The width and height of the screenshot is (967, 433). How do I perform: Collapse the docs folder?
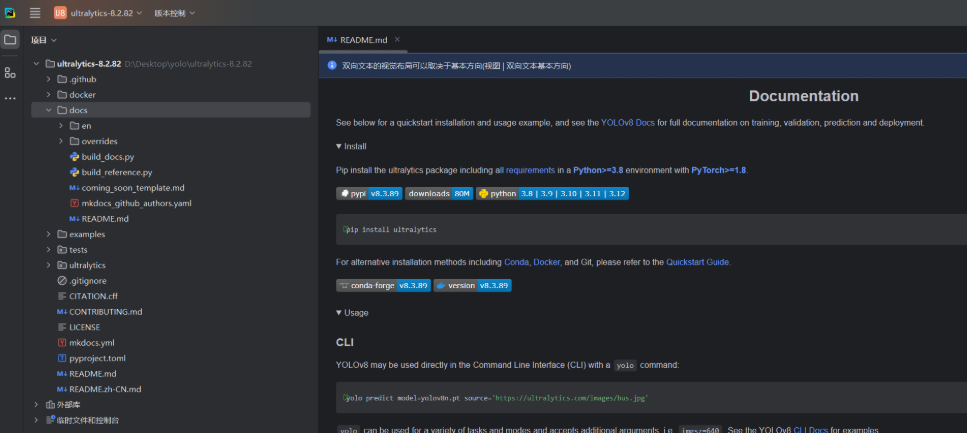tap(48, 110)
